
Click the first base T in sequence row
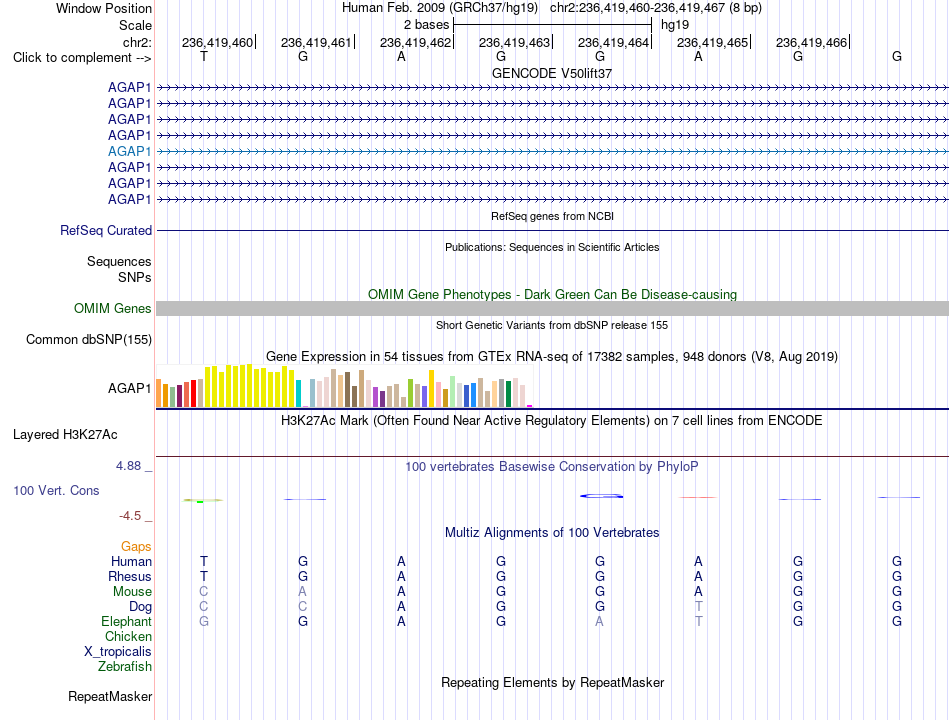pos(204,56)
